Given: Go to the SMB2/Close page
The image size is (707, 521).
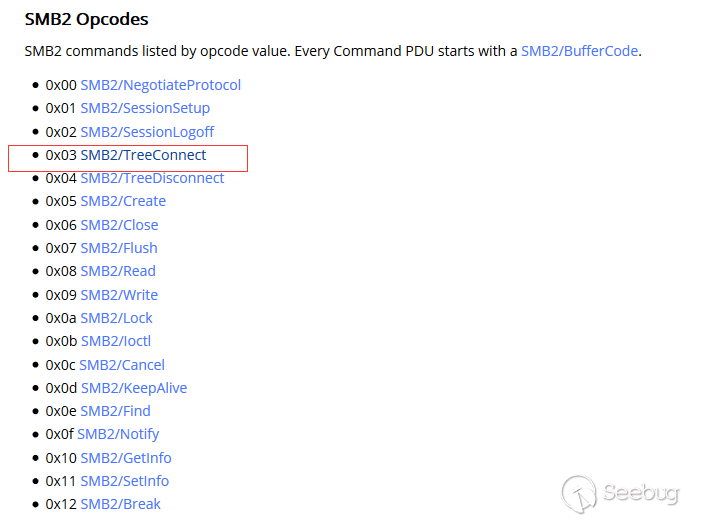Looking at the screenshot, I should pyautogui.click(x=119, y=225).
